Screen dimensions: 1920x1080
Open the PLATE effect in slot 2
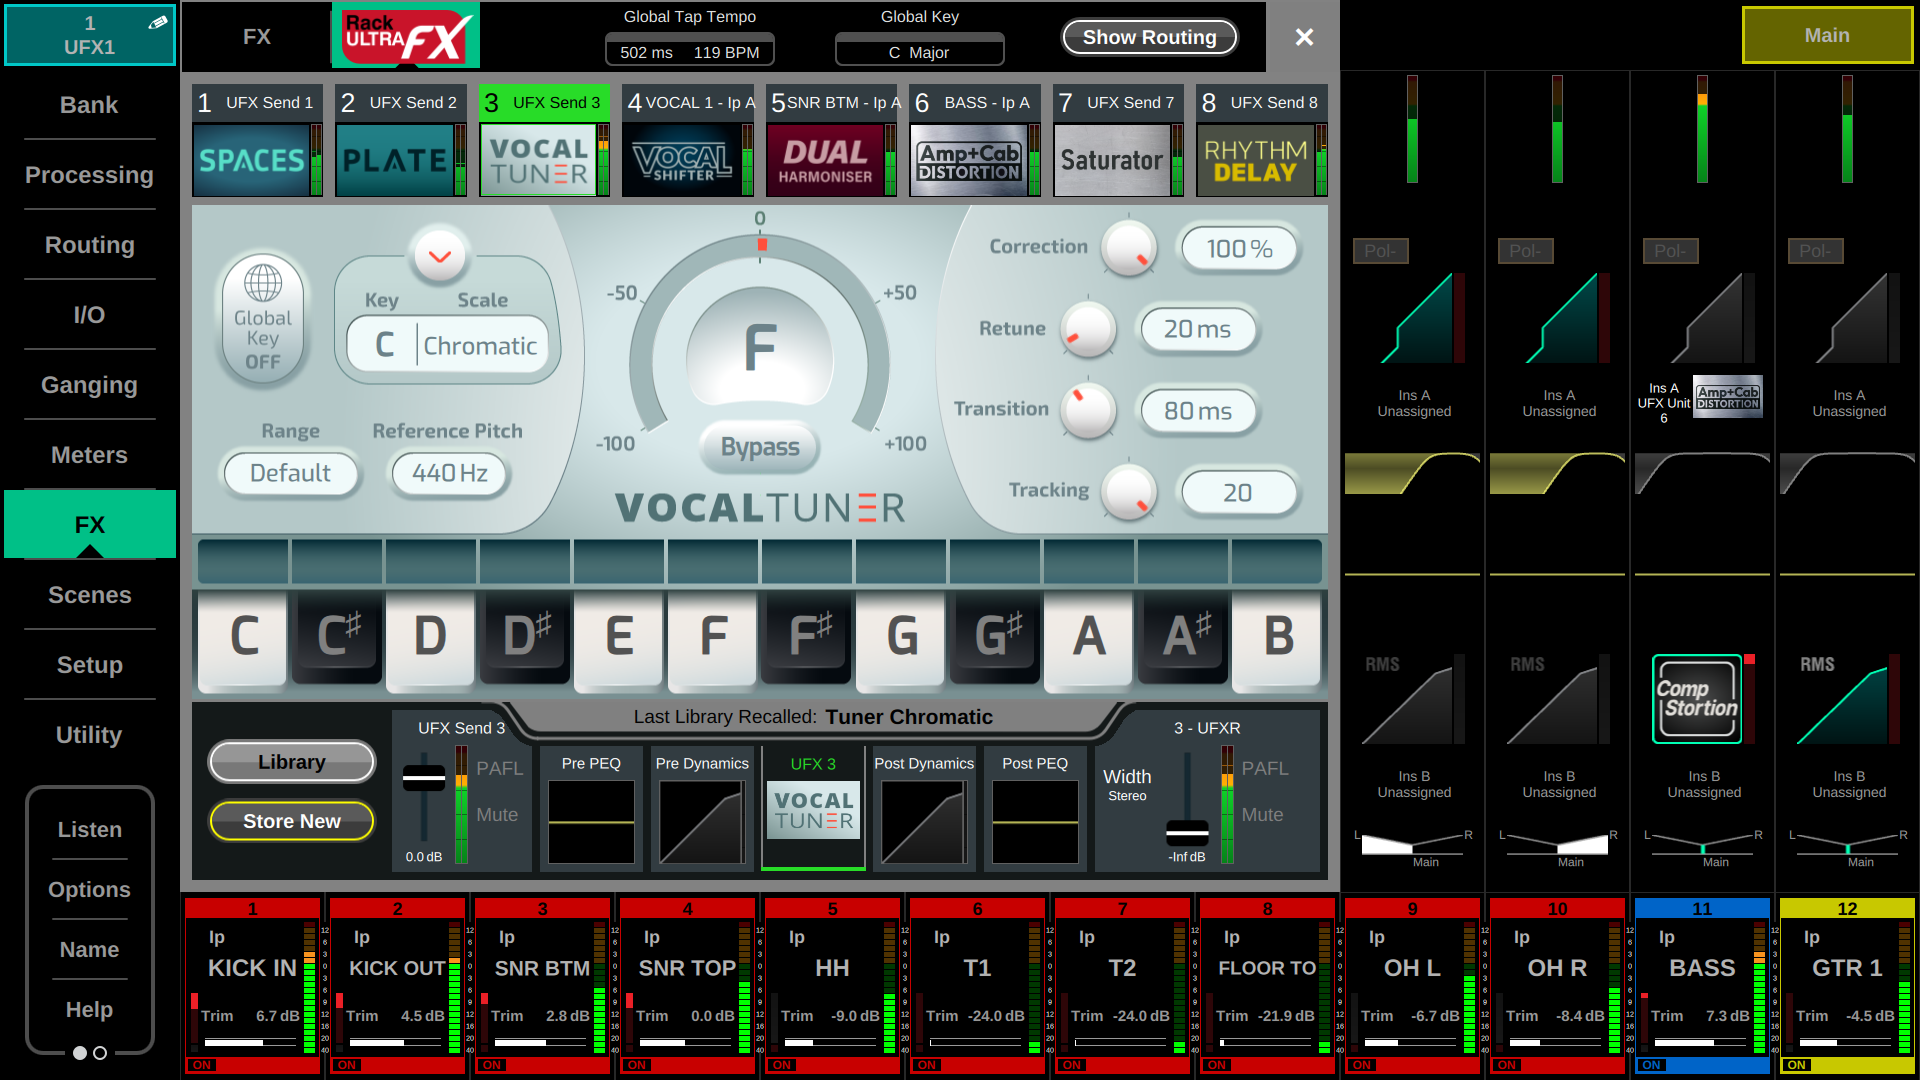(394, 160)
